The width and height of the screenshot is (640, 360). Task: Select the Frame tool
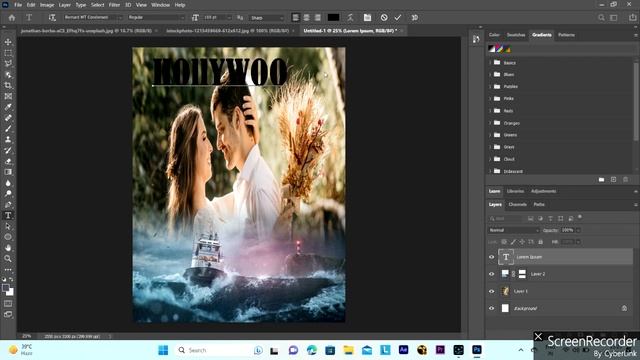8,96
